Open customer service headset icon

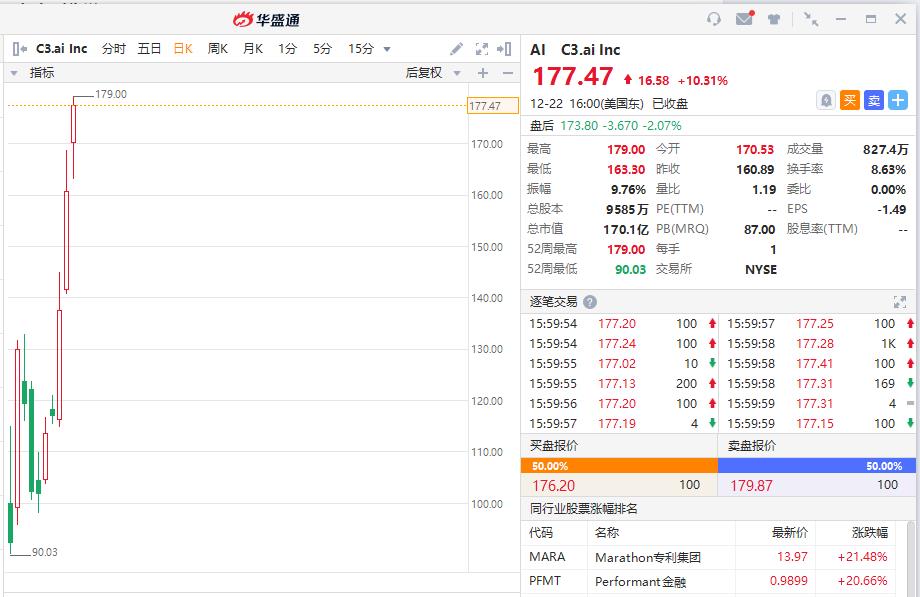point(714,19)
